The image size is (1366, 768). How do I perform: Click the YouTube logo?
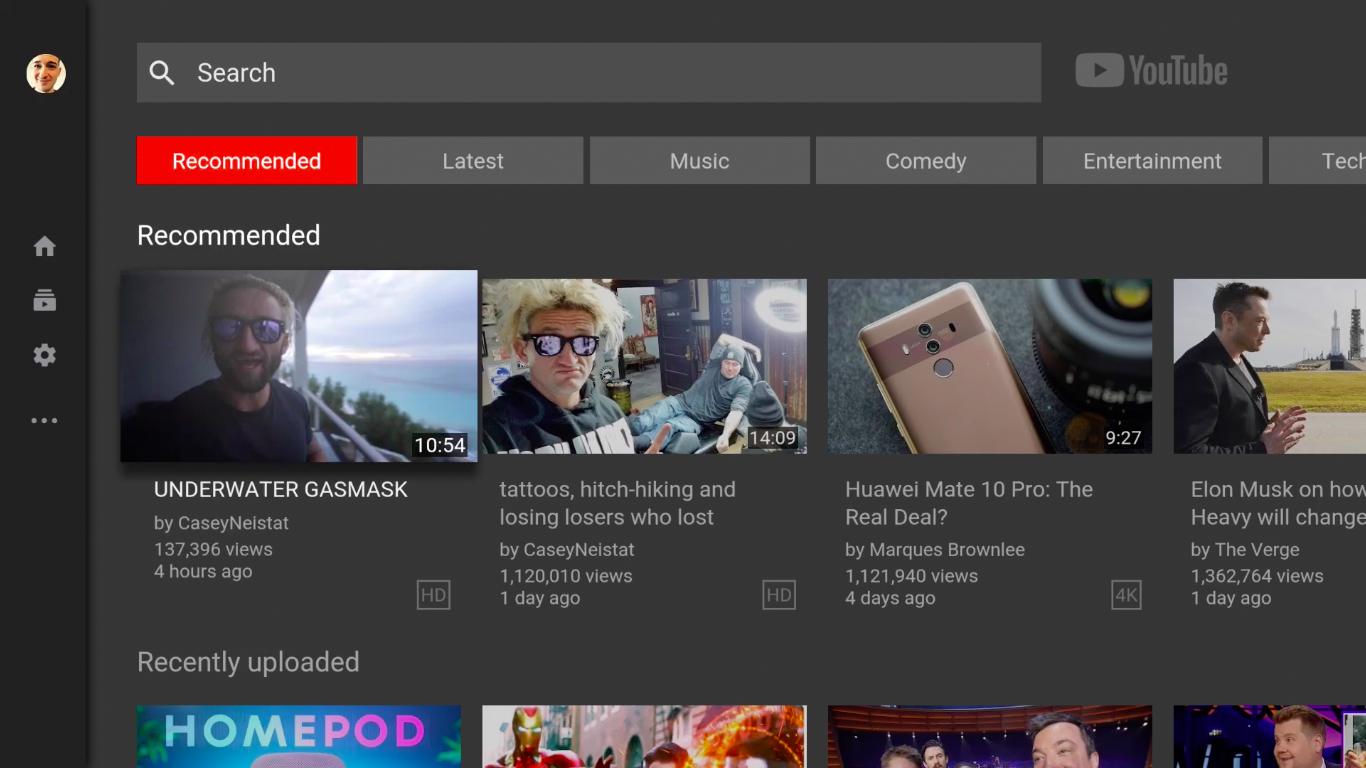(x=1151, y=70)
